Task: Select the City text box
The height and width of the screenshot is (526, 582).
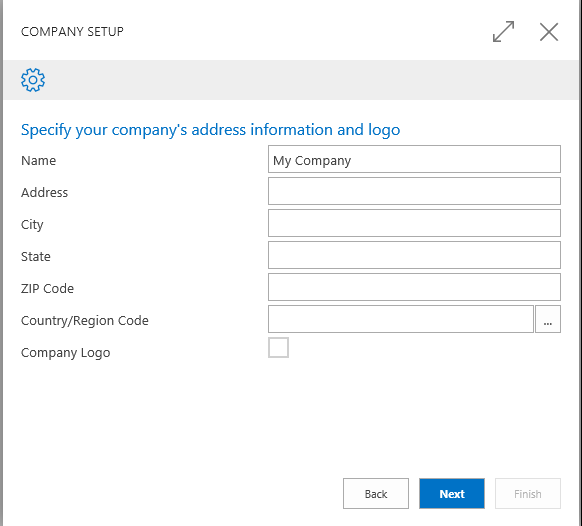Action: [x=414, y=223]
